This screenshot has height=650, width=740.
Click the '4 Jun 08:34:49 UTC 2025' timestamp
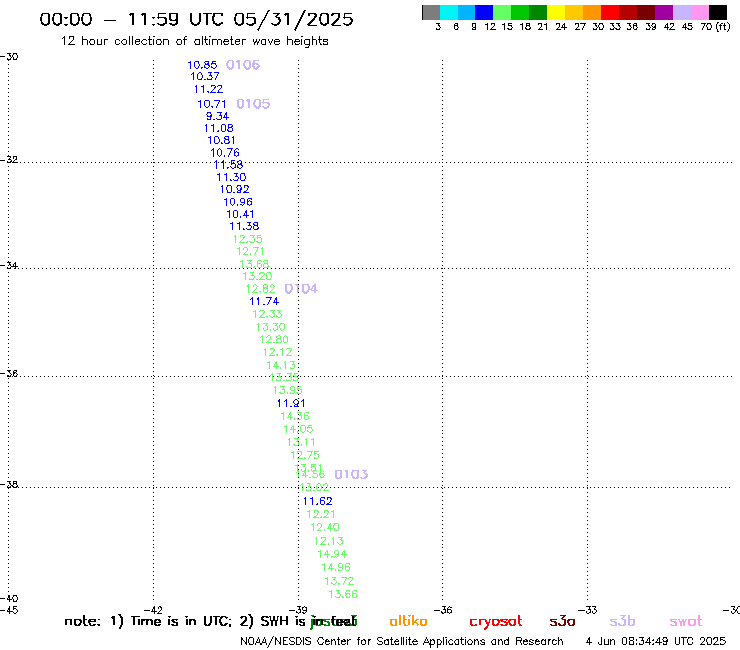[x=656, y=641]
